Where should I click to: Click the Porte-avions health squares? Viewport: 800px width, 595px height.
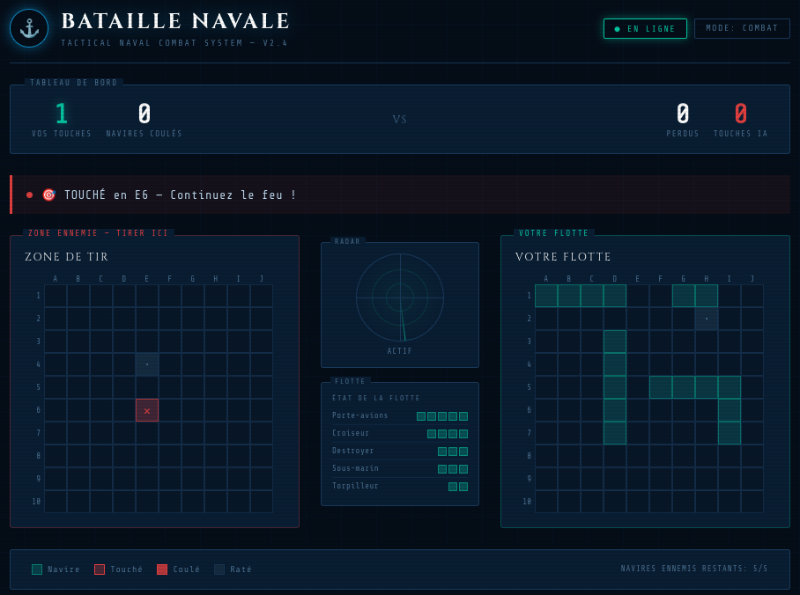[x=442, y=416]
